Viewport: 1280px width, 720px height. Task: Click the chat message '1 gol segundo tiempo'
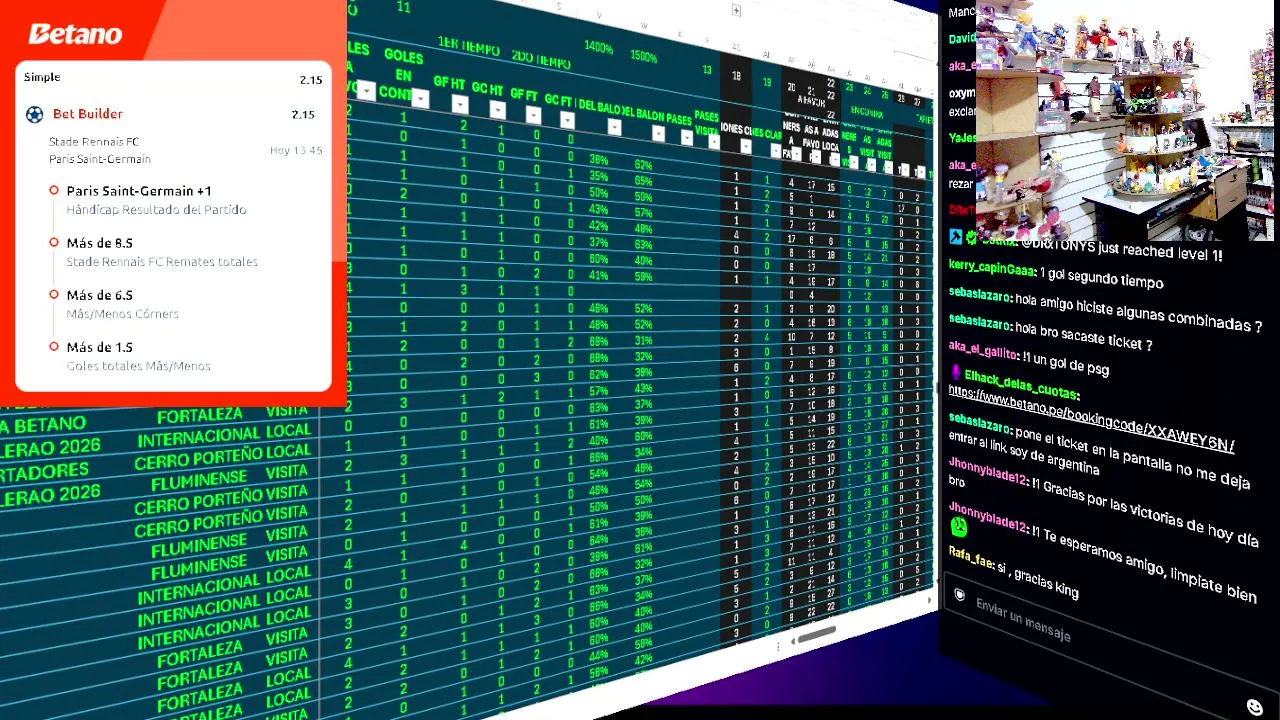click(x=1101, y=278)
